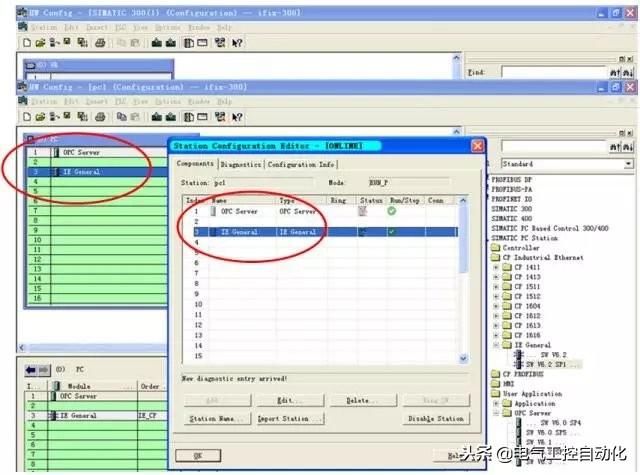Click Save and Compile icon in pc1 toolbar
The width and height of the screenshot is (640, 475).
83,117
